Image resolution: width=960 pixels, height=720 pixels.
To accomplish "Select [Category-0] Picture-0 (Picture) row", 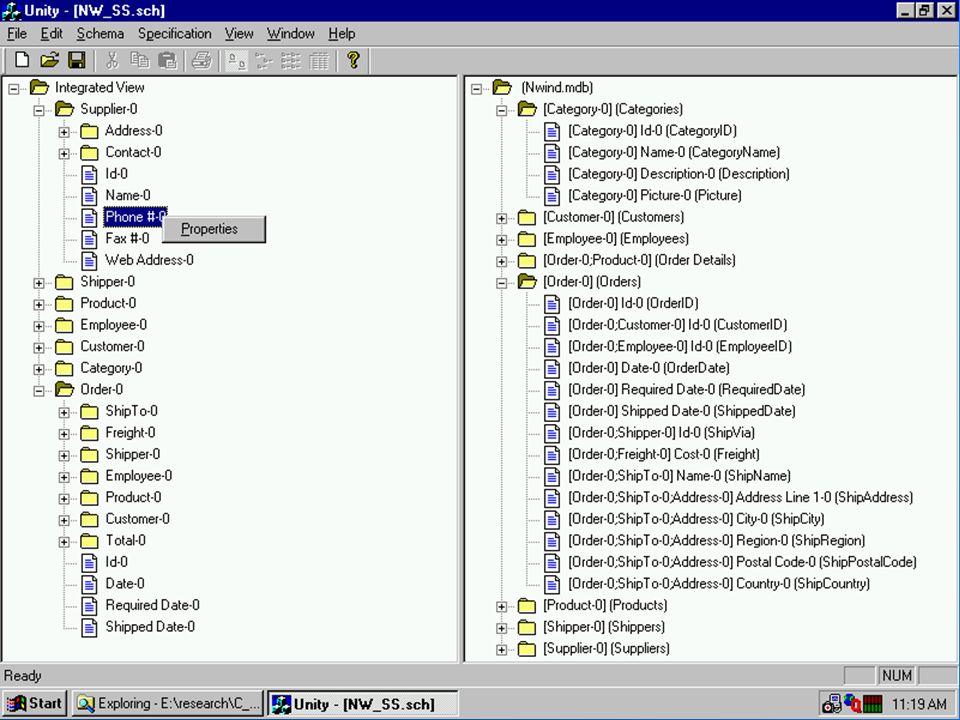I will tap(654, 195).
